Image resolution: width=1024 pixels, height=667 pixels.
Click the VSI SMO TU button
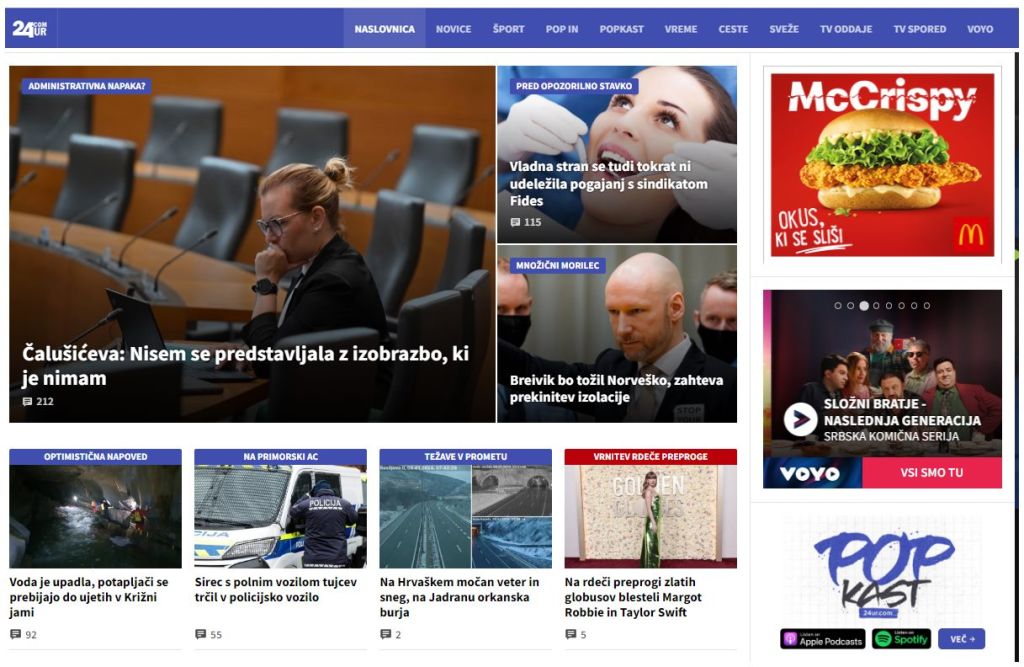tap(931, 472)
